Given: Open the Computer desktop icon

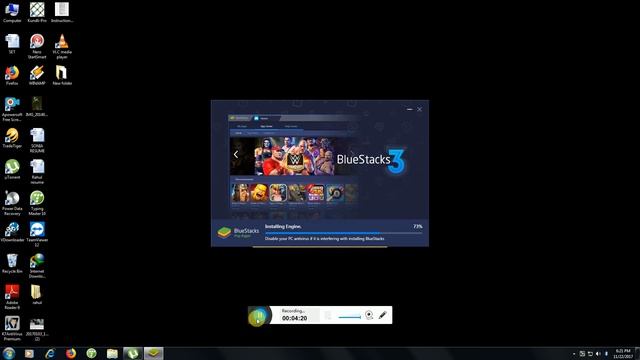Looking at the screenshot, I should coord(12,12).
